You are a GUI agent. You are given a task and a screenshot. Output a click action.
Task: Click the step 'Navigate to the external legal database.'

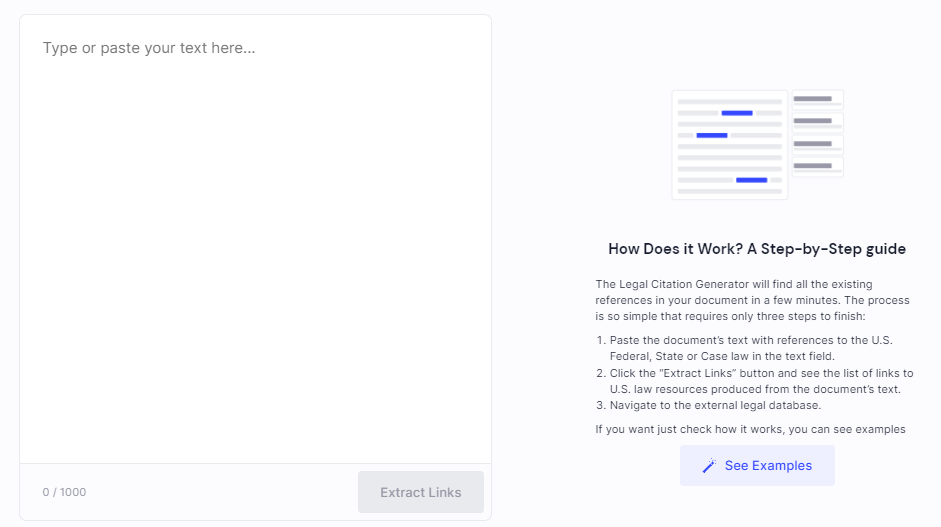pos(715,405)
